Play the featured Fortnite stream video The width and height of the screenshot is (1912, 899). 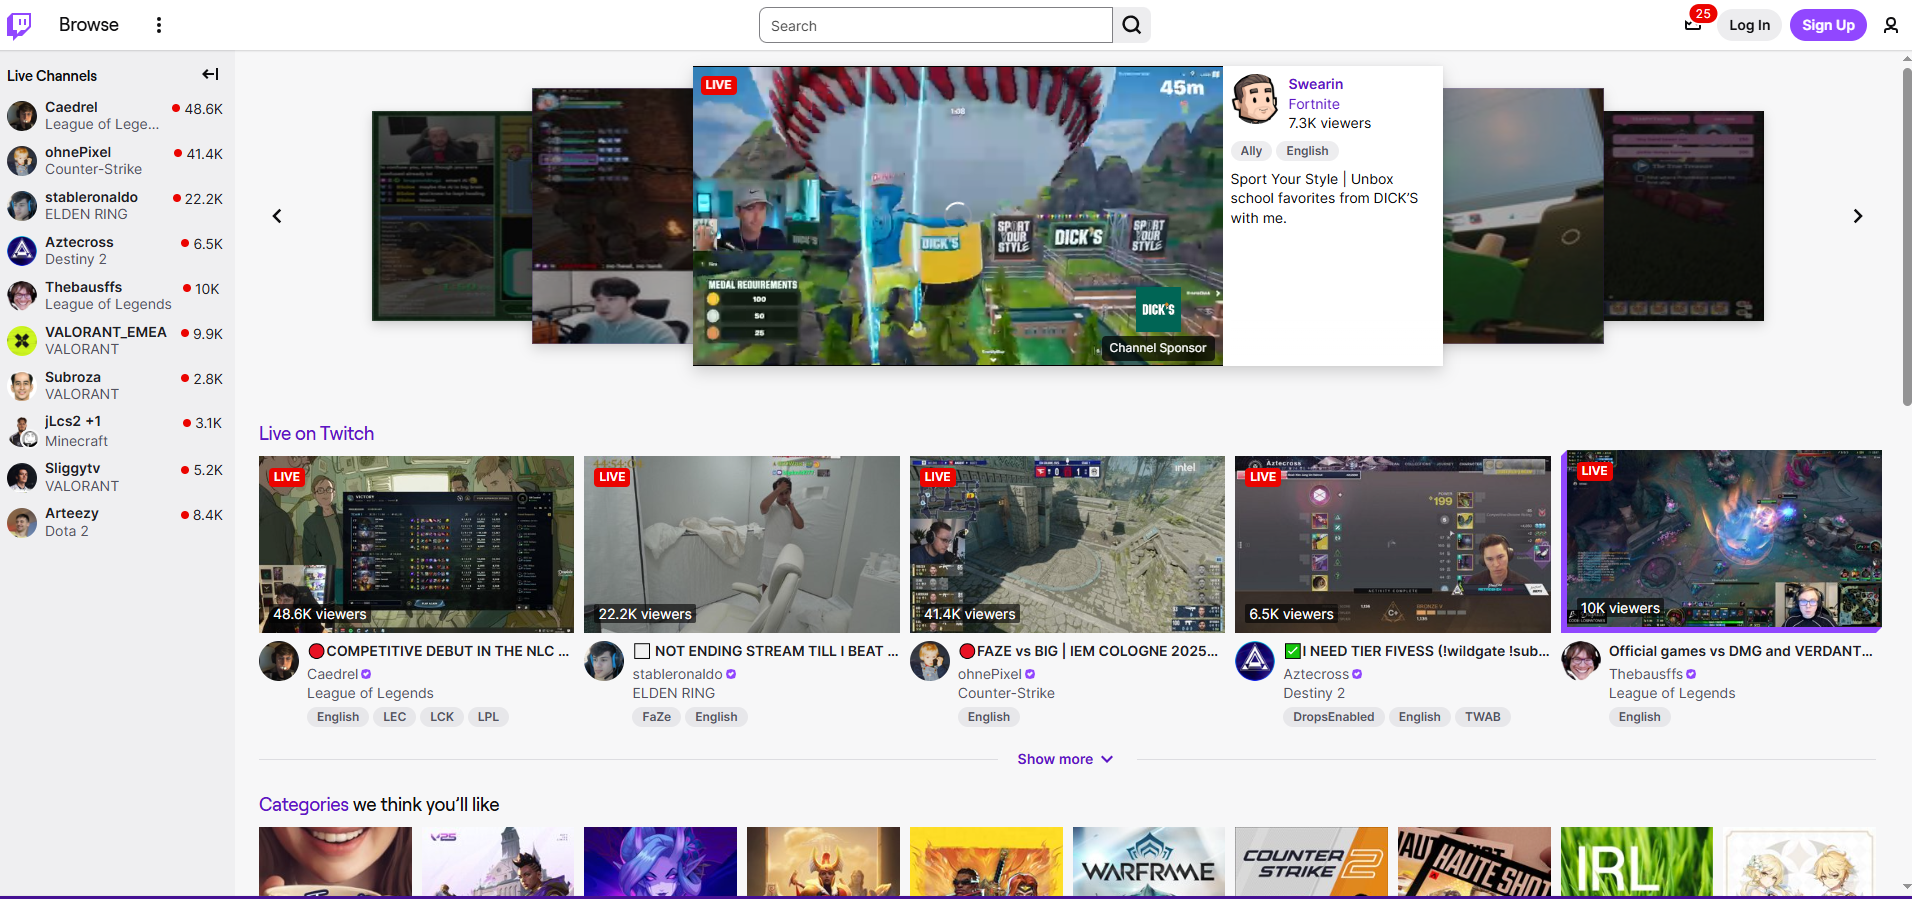(958, 216)
